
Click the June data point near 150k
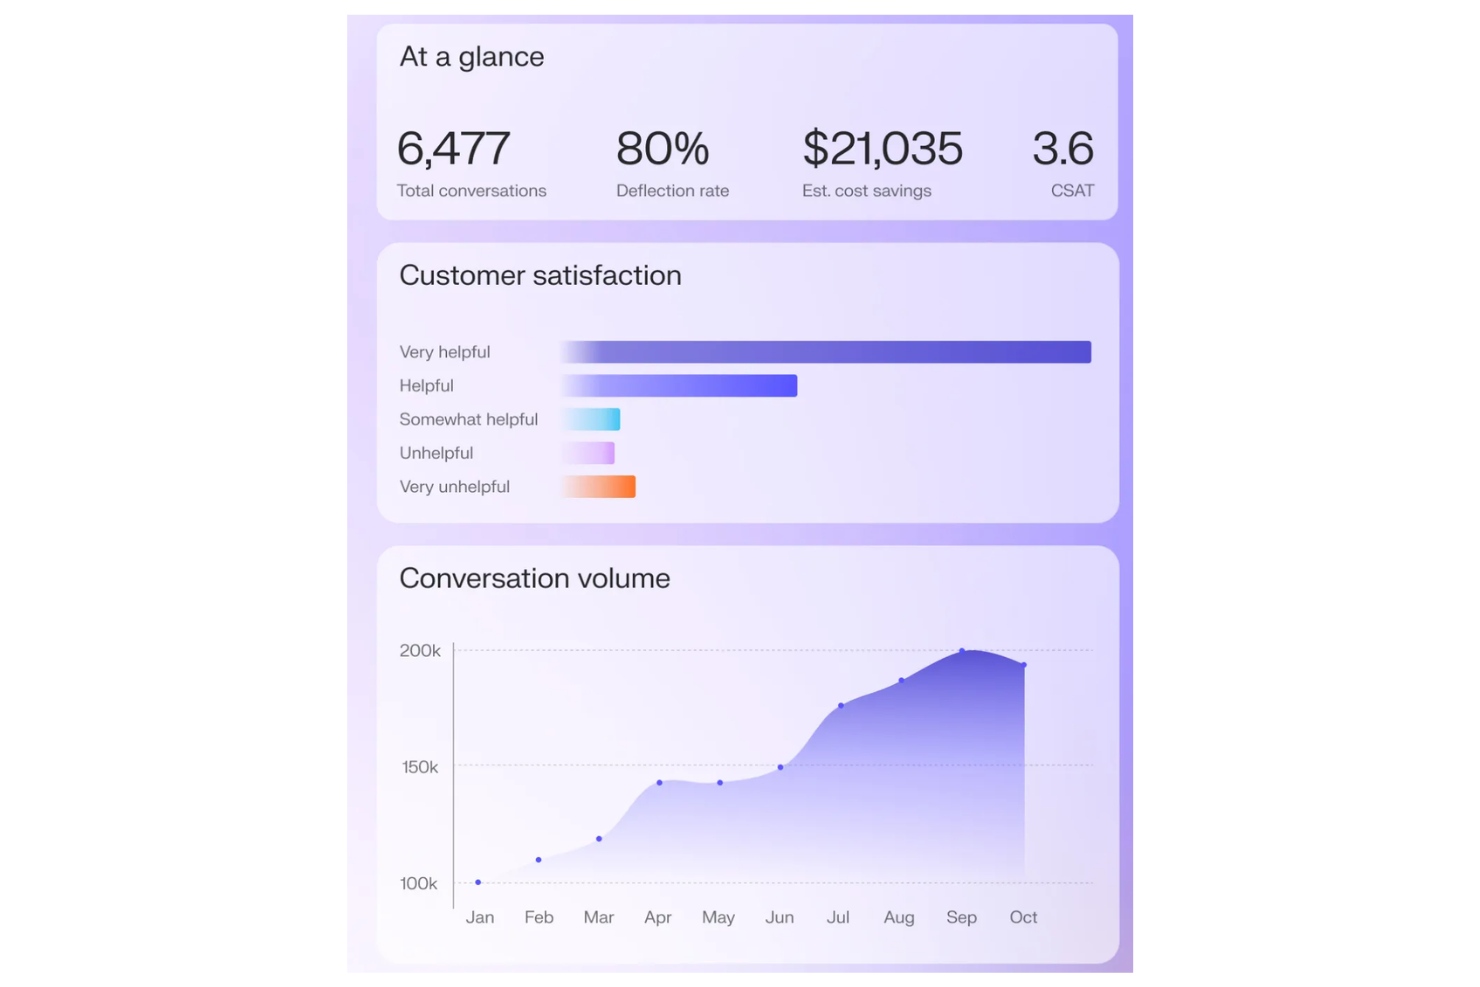(779, 766)
